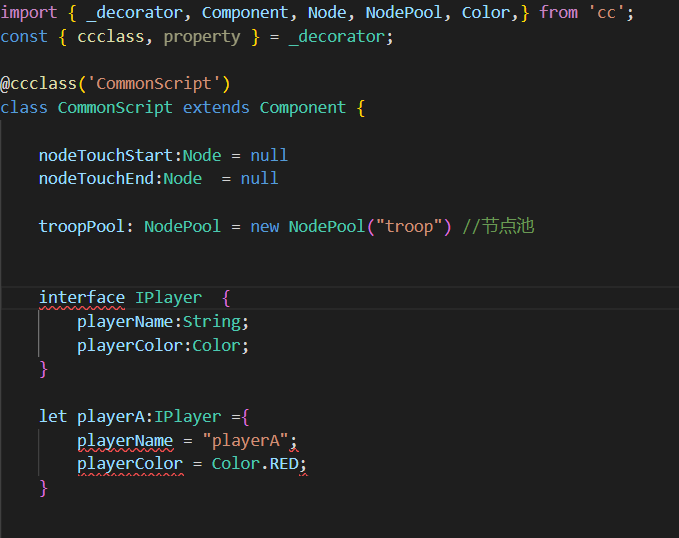Click the 'nodeTouchStart' property name
Screen dimensions: 679x538
coord(106,155)
